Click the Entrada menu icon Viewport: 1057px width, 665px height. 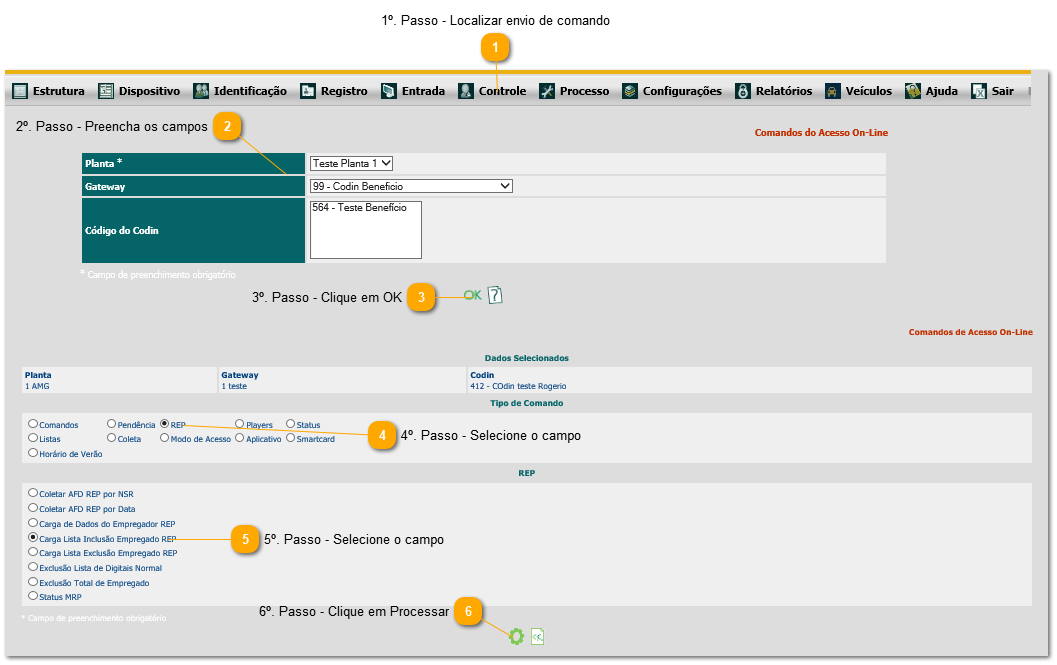389,91
